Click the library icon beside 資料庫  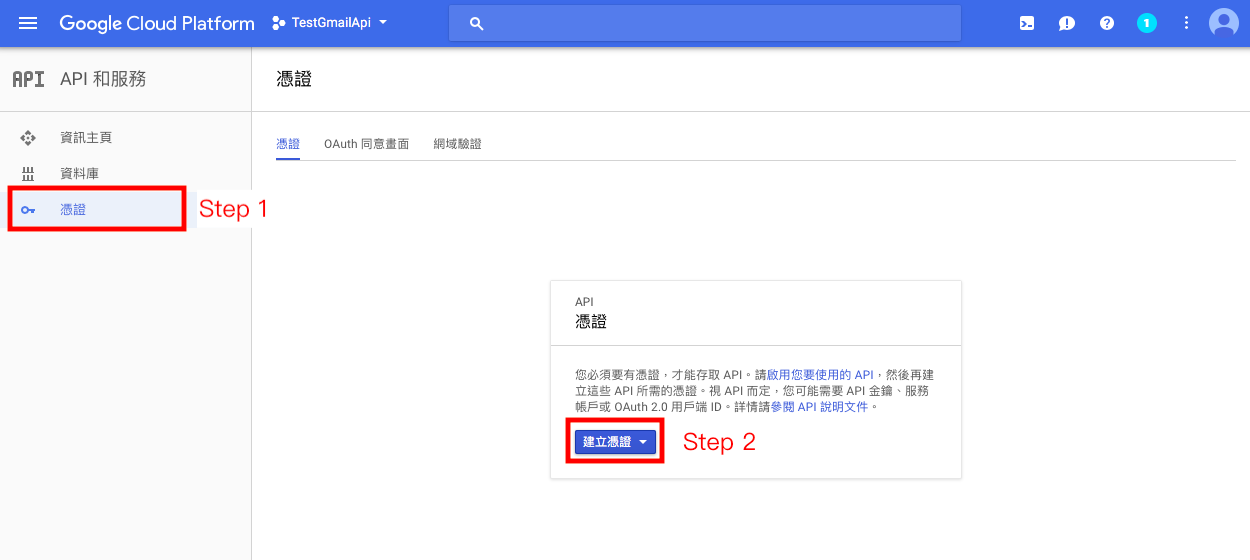[28, 174]
